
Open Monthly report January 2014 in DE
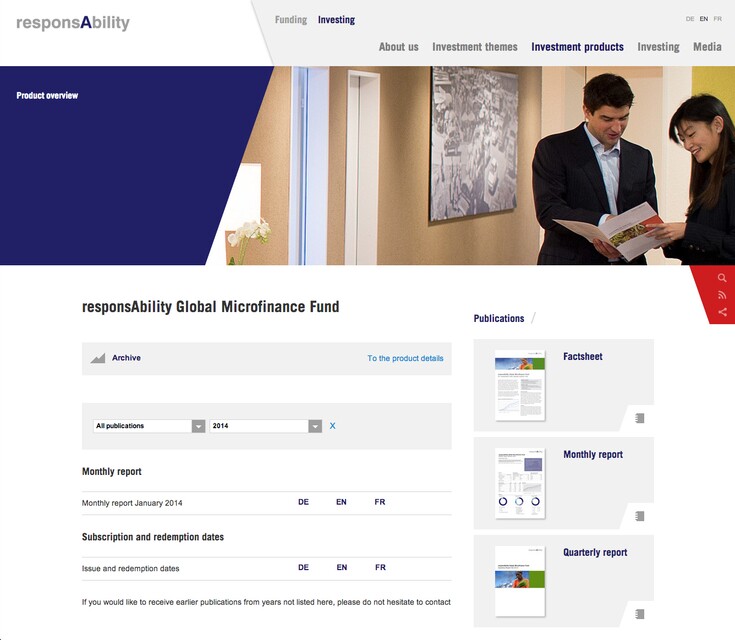click(303, 502)
